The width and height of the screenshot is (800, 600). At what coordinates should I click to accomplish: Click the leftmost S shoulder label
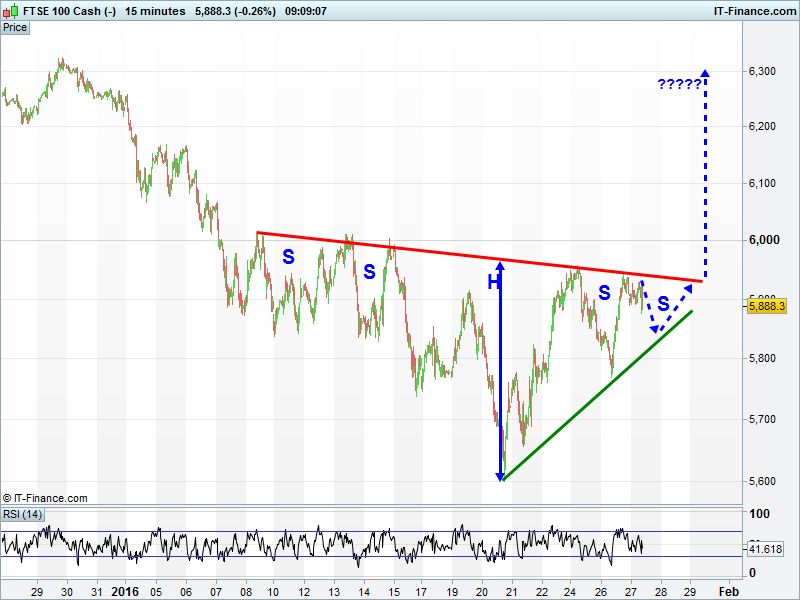[288, 257]
